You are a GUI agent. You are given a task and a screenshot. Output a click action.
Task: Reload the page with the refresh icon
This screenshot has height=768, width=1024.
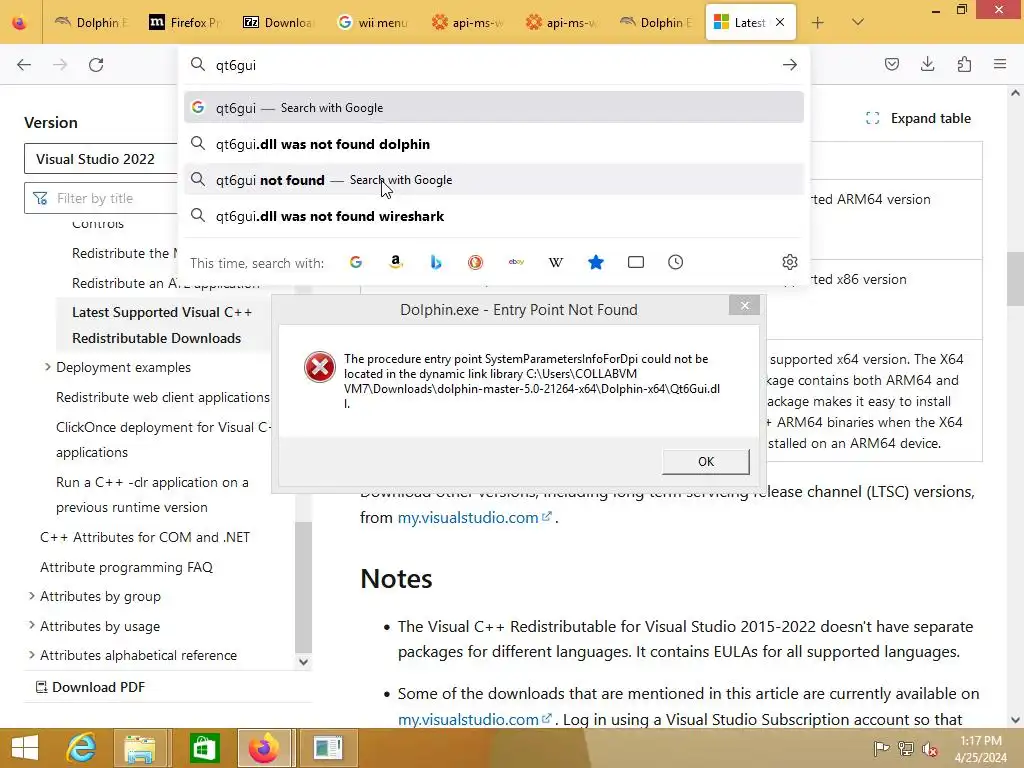96,65
